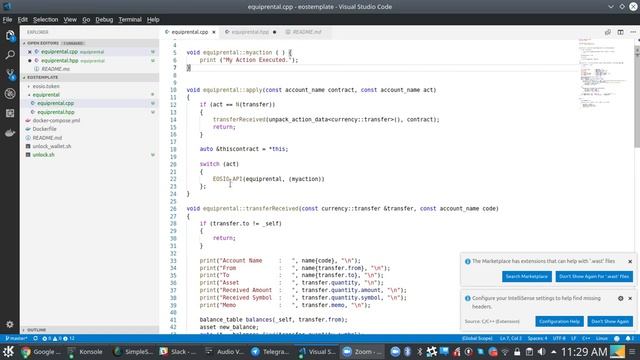The height and width of the screenshot is (360, 640).
Task: Open Problems from errors and warnings count
Action: (59, 338)
